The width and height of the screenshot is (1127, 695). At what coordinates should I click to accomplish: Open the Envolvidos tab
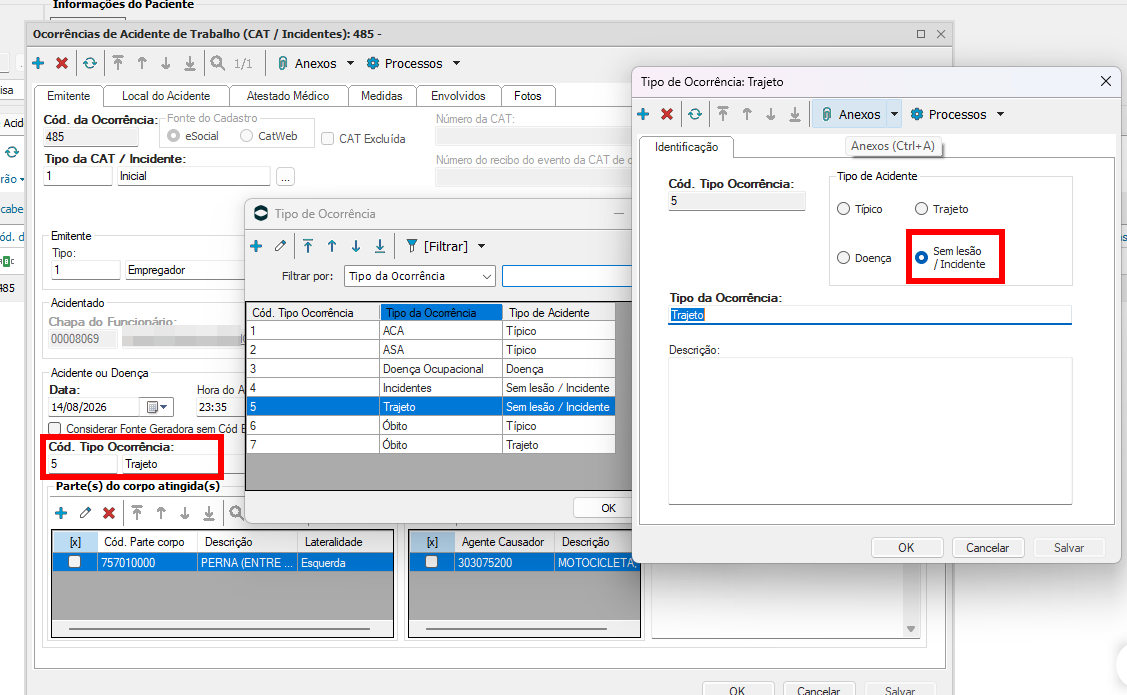pos(459,96)
